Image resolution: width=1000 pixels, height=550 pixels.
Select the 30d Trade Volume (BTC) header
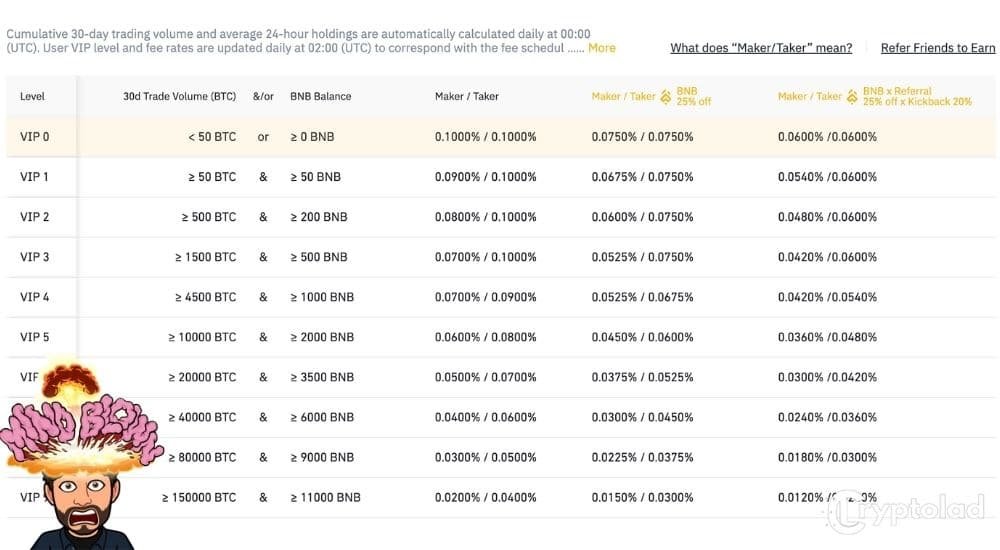179,96
